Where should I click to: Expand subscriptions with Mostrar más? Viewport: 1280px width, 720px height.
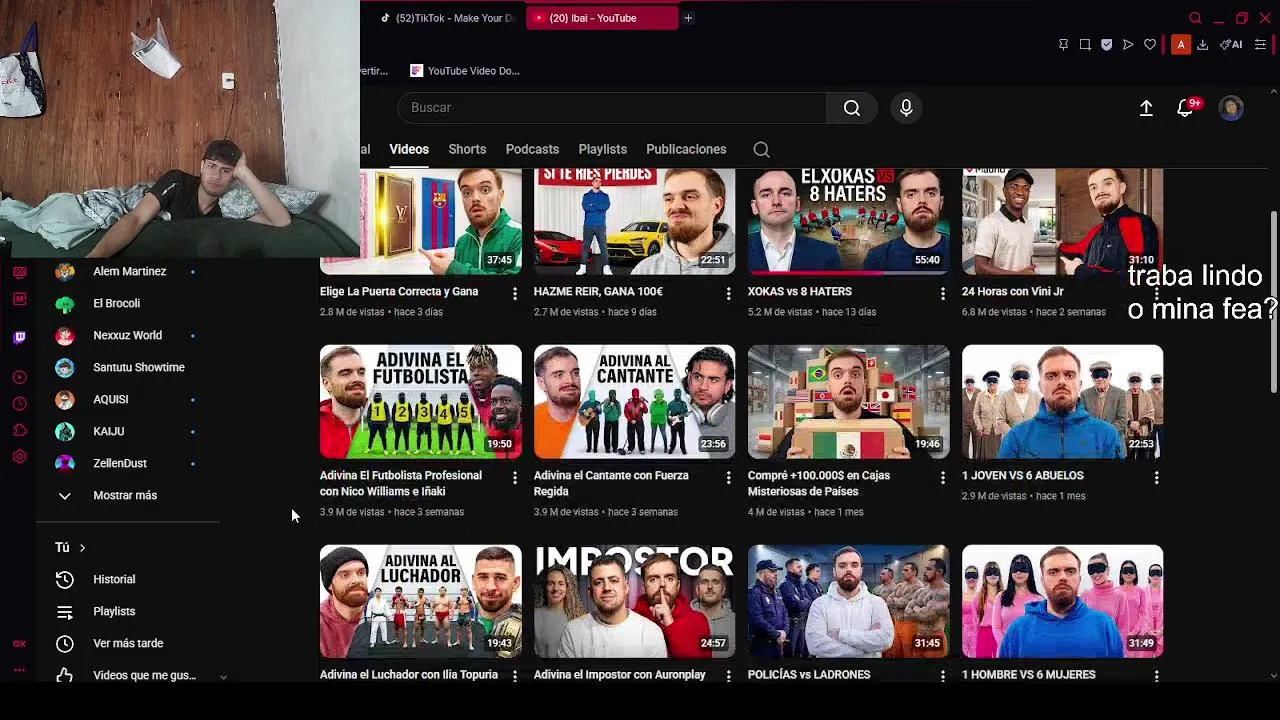[x=127, y=495]
